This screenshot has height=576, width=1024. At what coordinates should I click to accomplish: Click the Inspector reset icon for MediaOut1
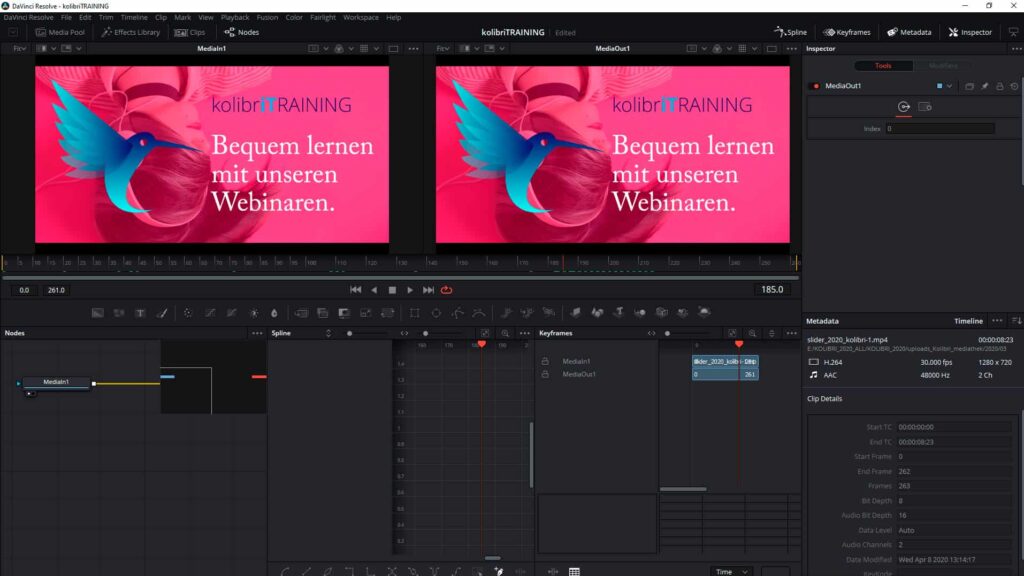1014,86
